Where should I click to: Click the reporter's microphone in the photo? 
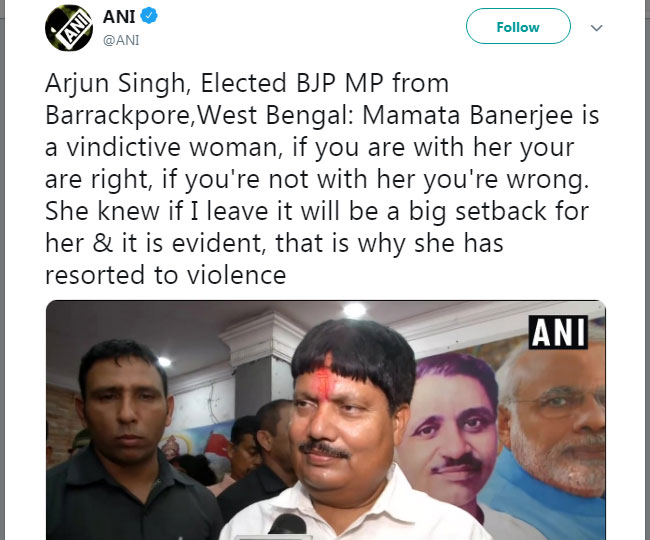point(287,525)
